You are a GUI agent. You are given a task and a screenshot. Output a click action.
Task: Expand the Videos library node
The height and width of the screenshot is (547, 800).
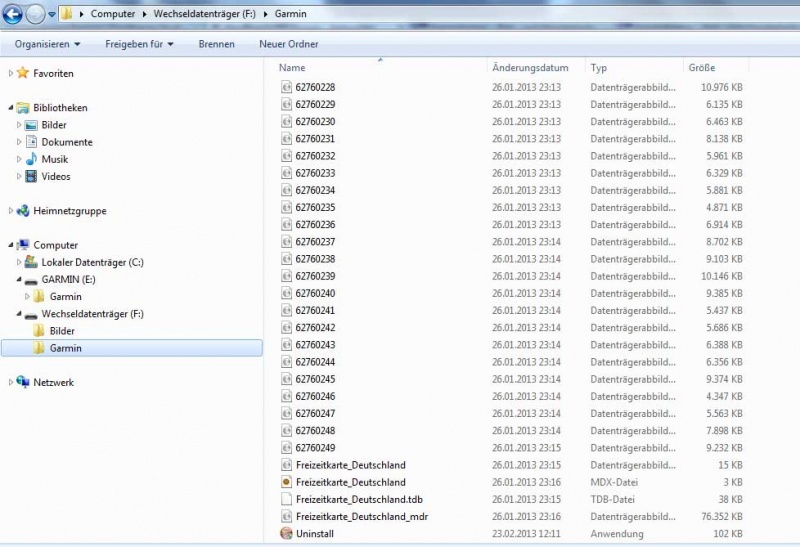click(x=19, y=176)
